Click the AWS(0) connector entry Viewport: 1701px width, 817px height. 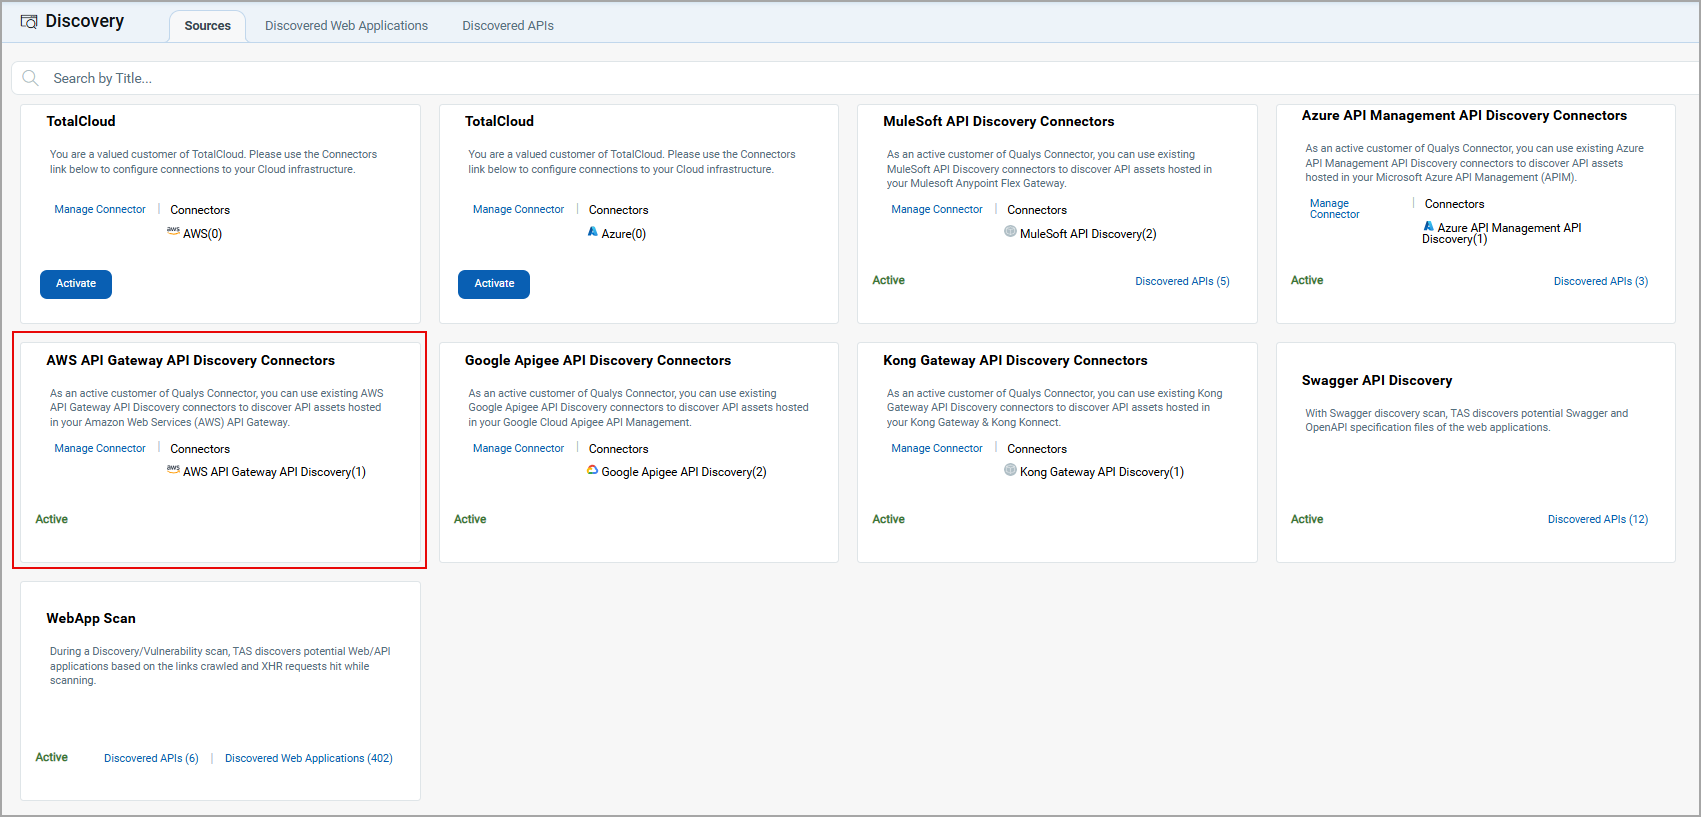click(x=202, y=234)
